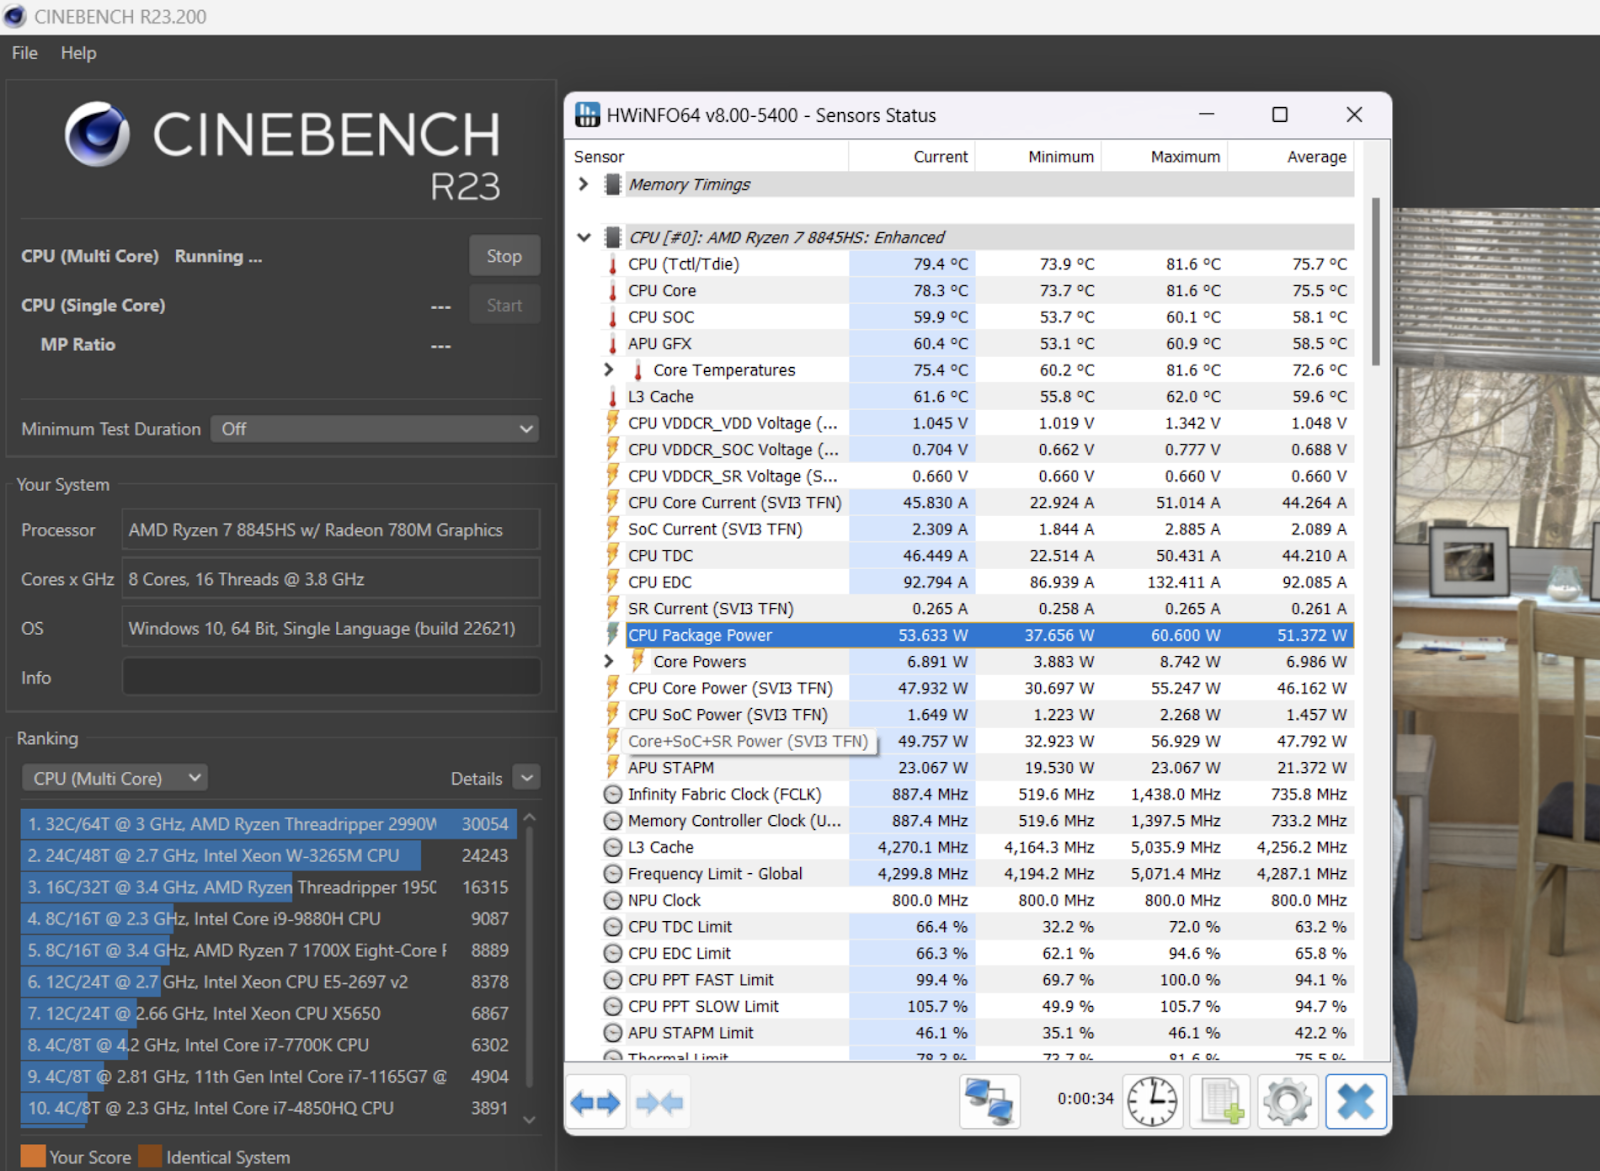Image resolution: width=1600 pixels, height=1171 pixels.
Task: Click ranking list scroll down arrow
Action: pyautogui.click(x=530, y=1120)
